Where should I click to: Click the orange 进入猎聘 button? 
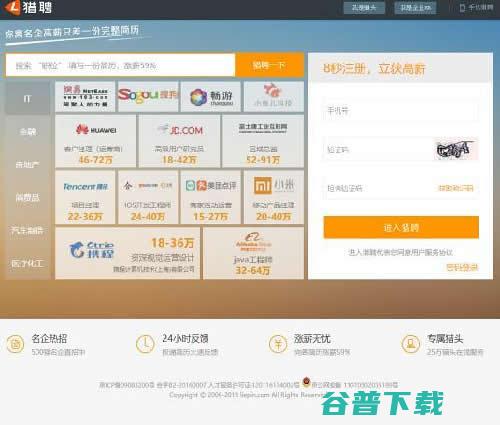[401, 228]
